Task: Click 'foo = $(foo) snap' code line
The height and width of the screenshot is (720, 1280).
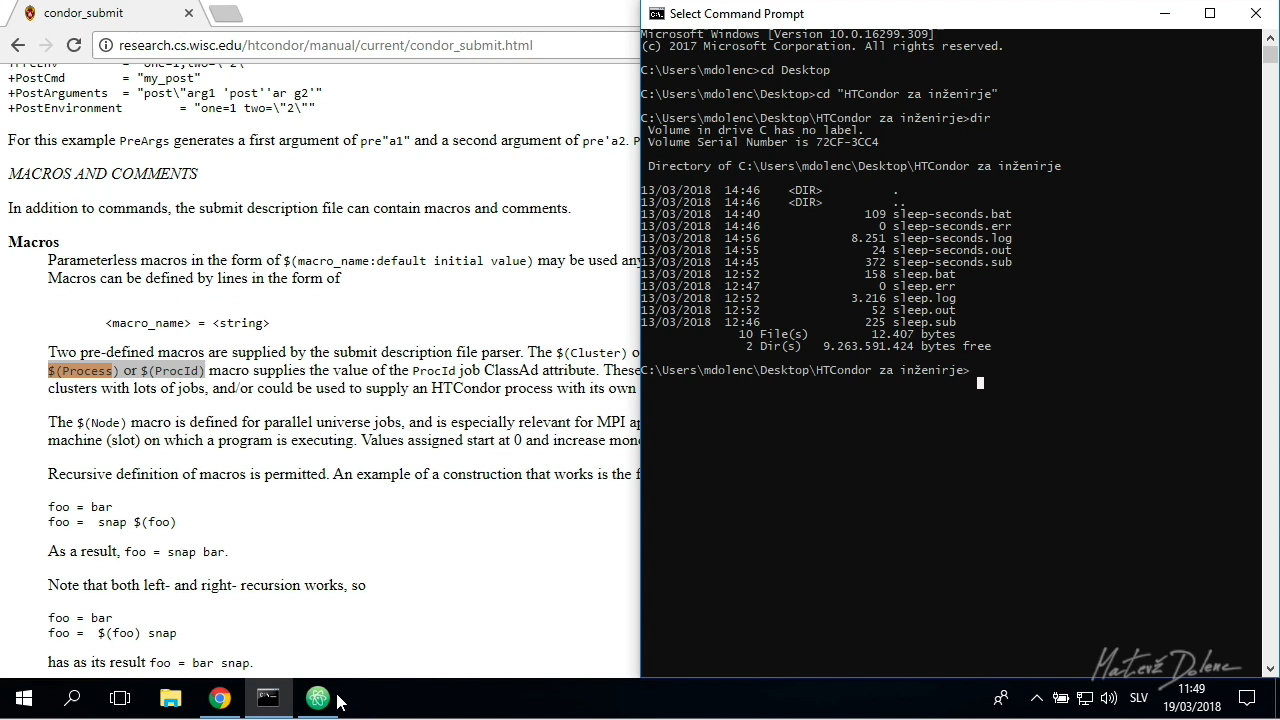Action: tap(112, 633)
